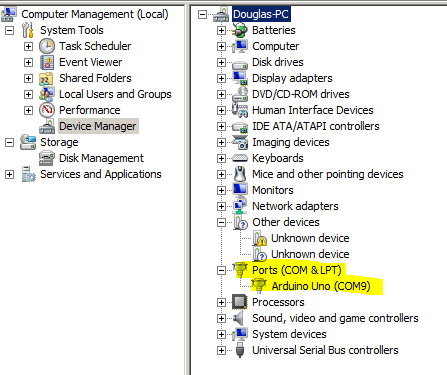Click the Batteries category icon
447x375 pixels.
240,30
